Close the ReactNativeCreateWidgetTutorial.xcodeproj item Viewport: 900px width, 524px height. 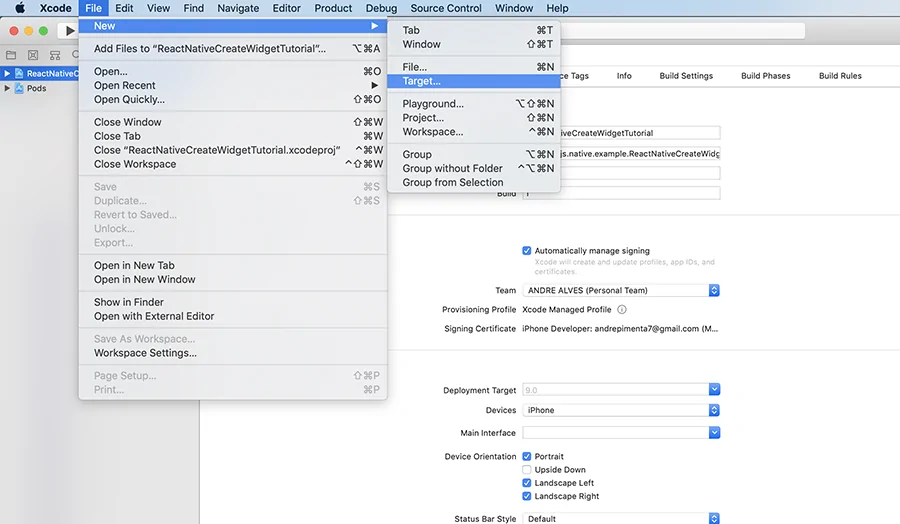point(232,150)
